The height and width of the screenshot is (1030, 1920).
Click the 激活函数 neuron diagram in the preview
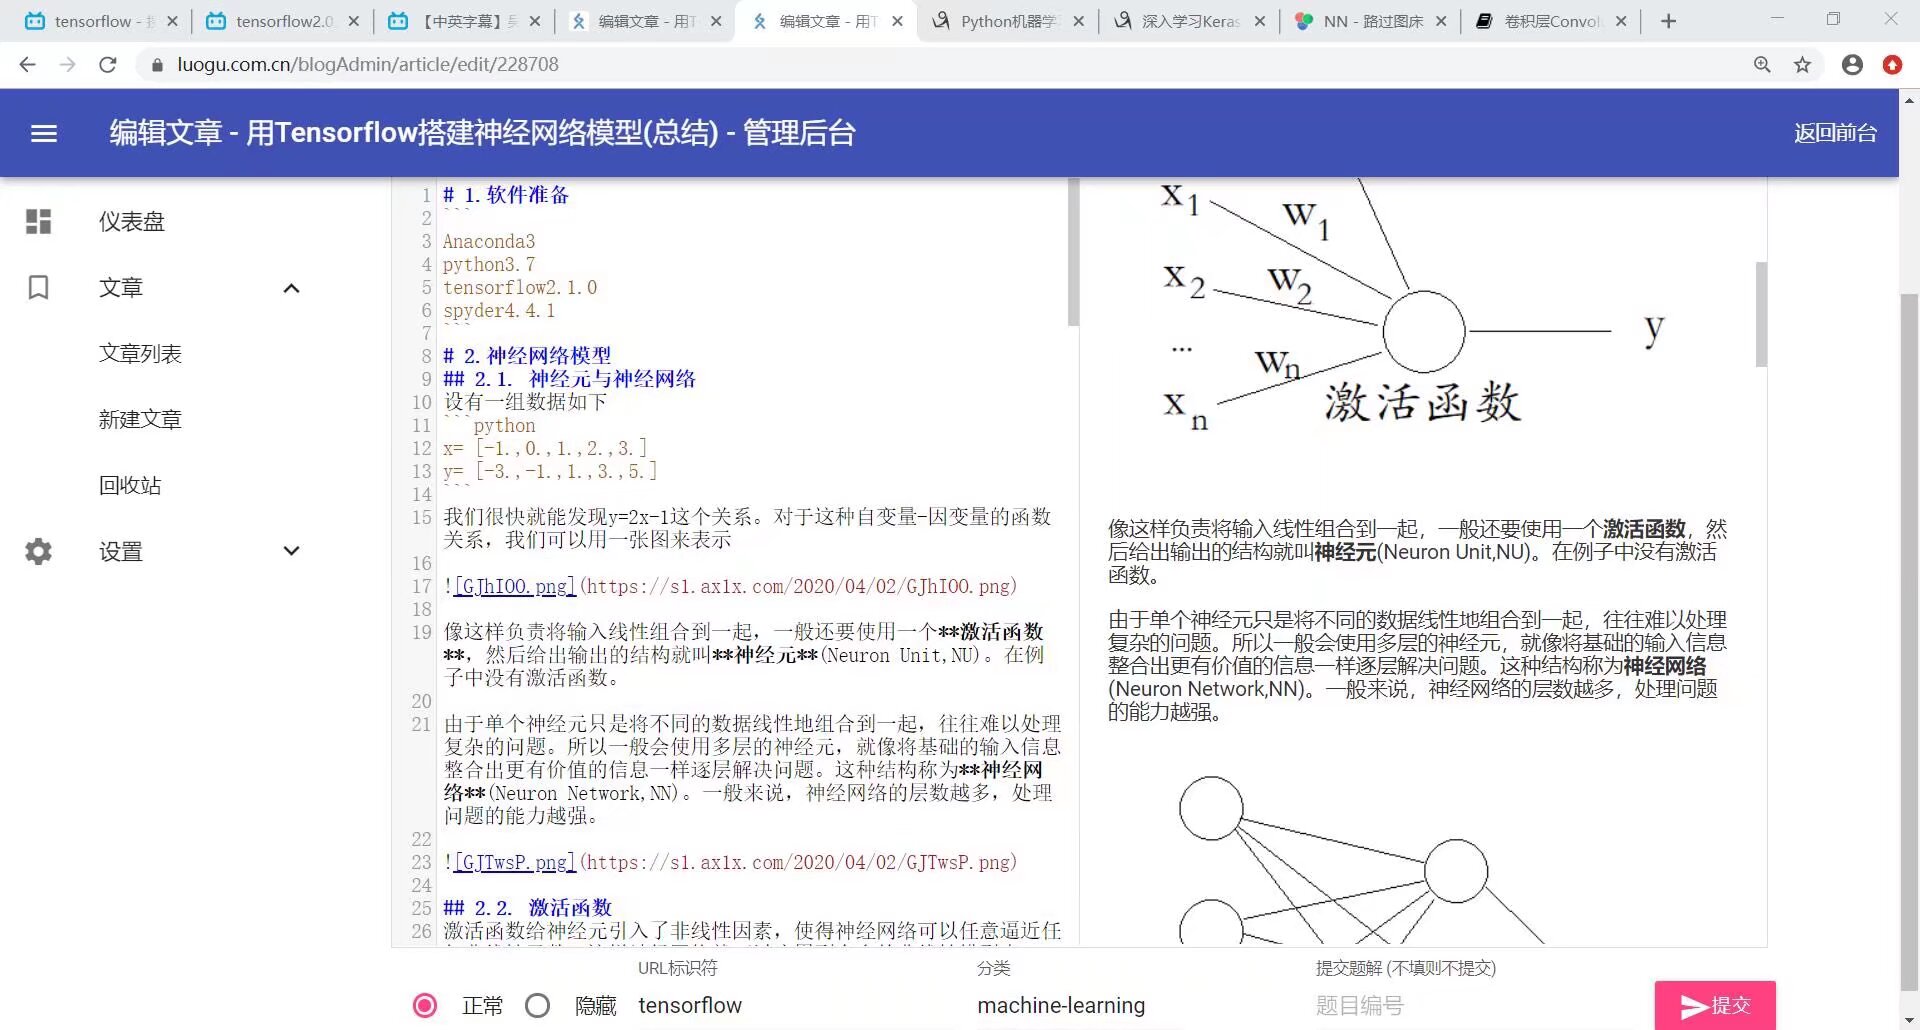click(1415, 306)
